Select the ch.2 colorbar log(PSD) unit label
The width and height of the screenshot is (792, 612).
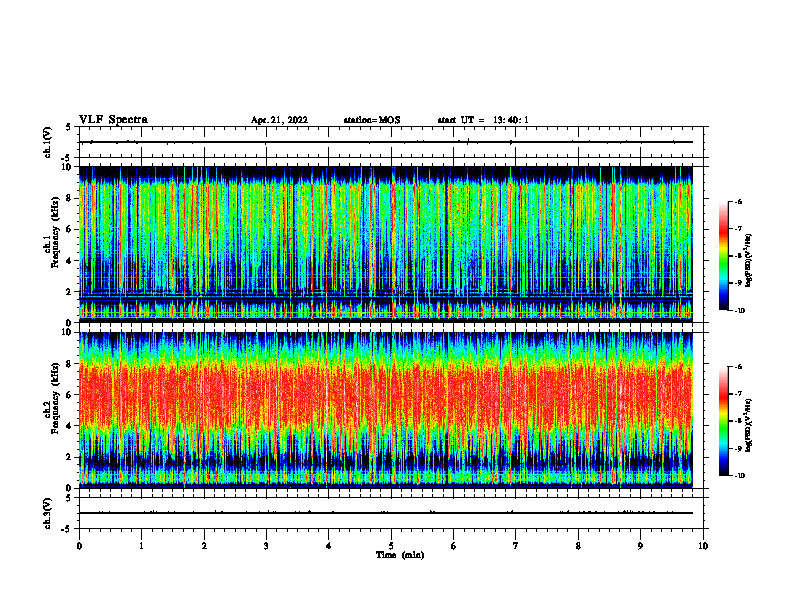[749, 425]
